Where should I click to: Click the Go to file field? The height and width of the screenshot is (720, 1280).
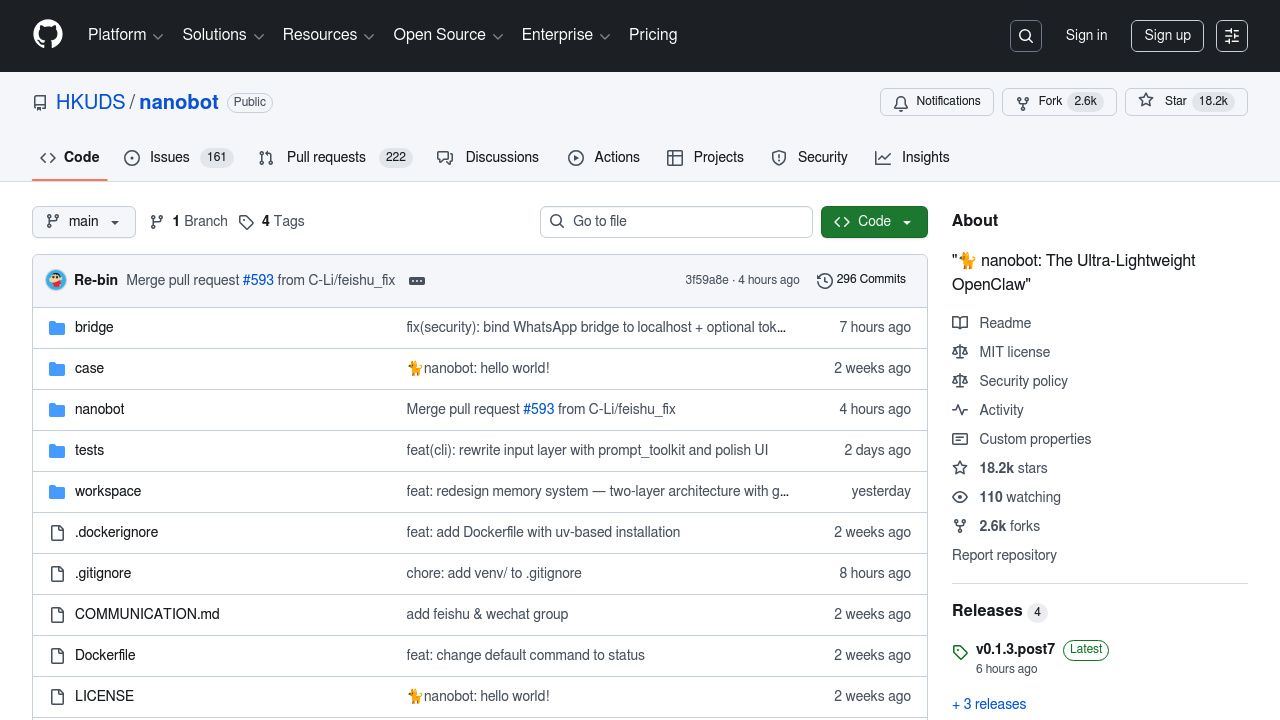point(676,222)
